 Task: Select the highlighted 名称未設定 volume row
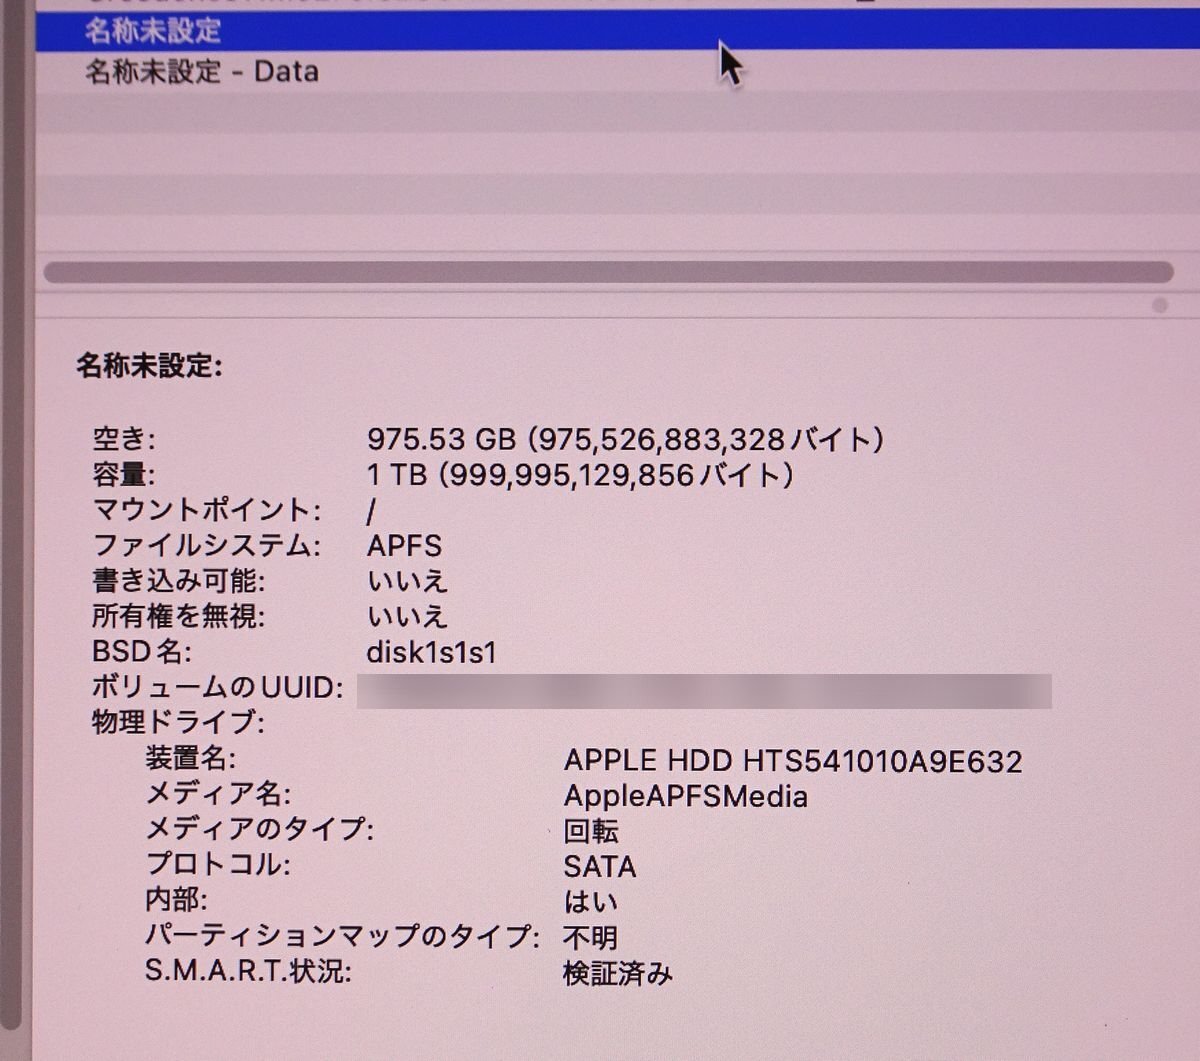(x=617, y=30)
